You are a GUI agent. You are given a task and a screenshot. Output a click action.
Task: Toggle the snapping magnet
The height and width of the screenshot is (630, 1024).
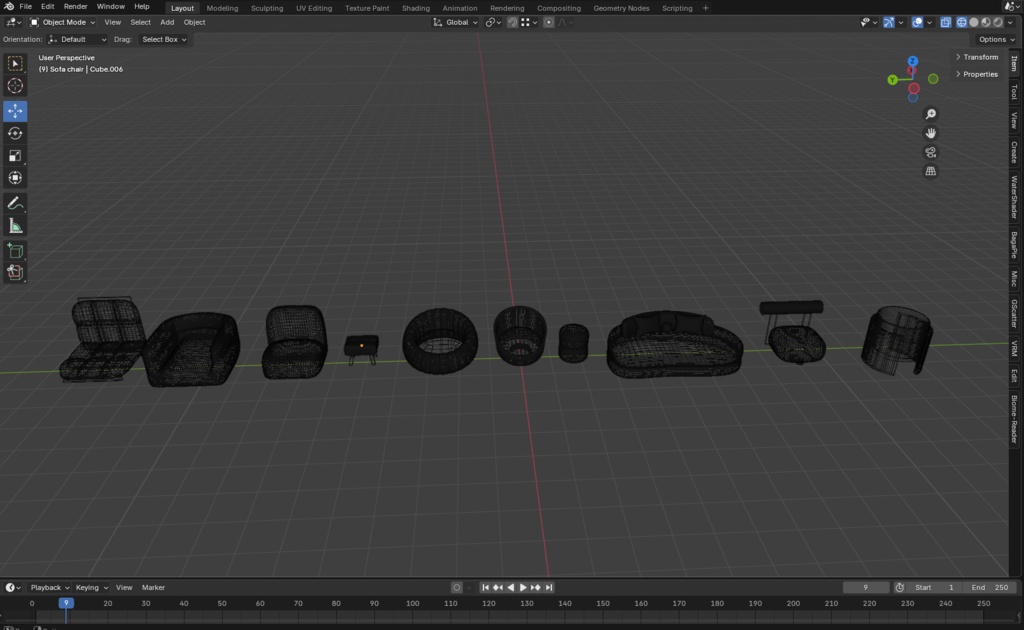coord(513,22)
